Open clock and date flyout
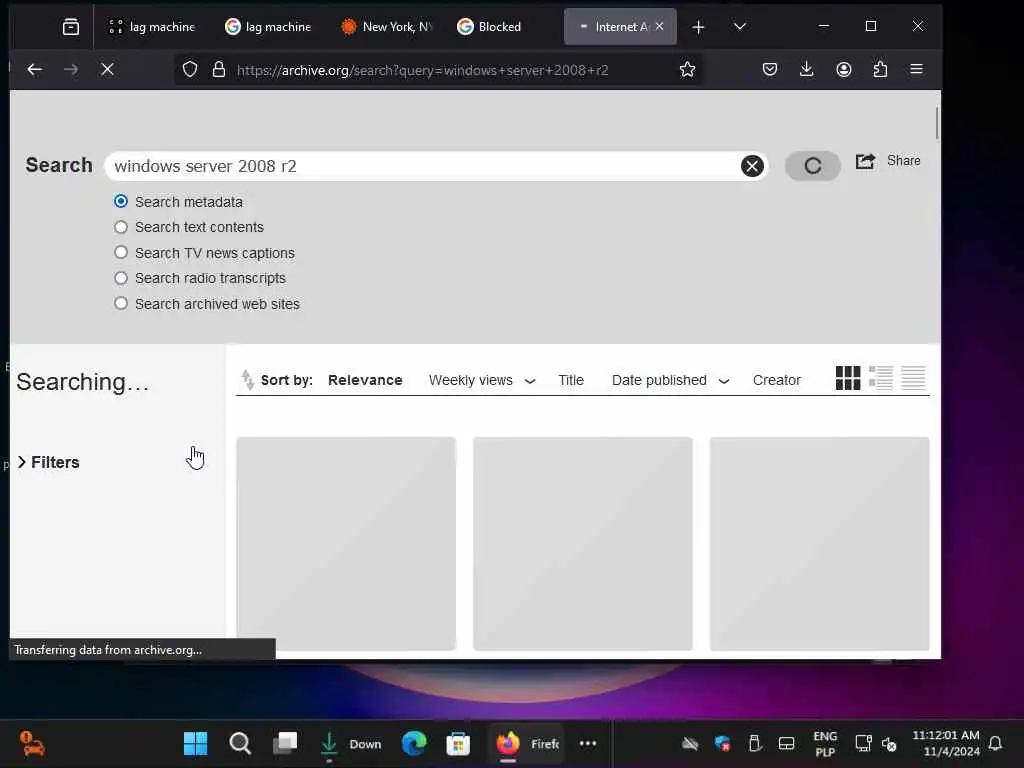This screenshot has width=1024, height=768. (x=946, y=743)
